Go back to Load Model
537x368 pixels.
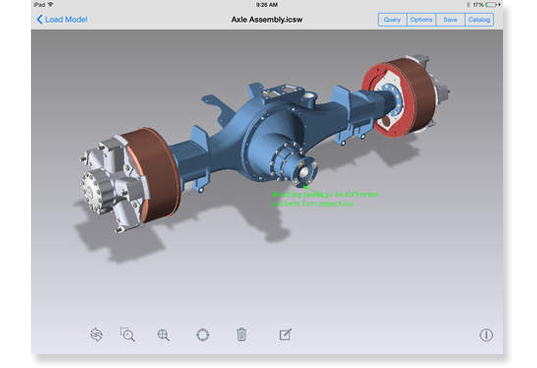[x=62, y=20]
